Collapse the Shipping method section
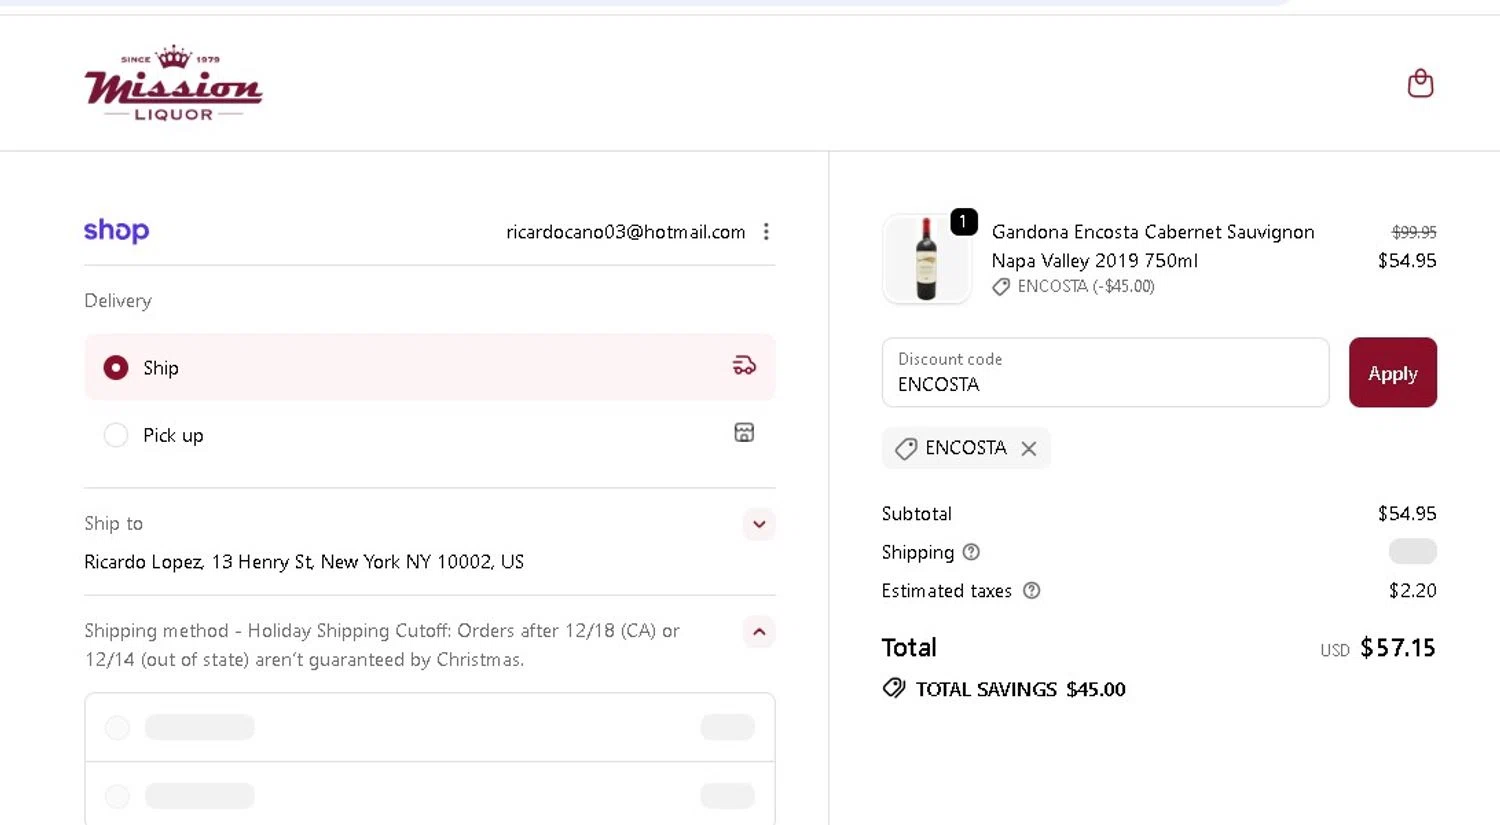1500x825 pixels. (759, 632)
